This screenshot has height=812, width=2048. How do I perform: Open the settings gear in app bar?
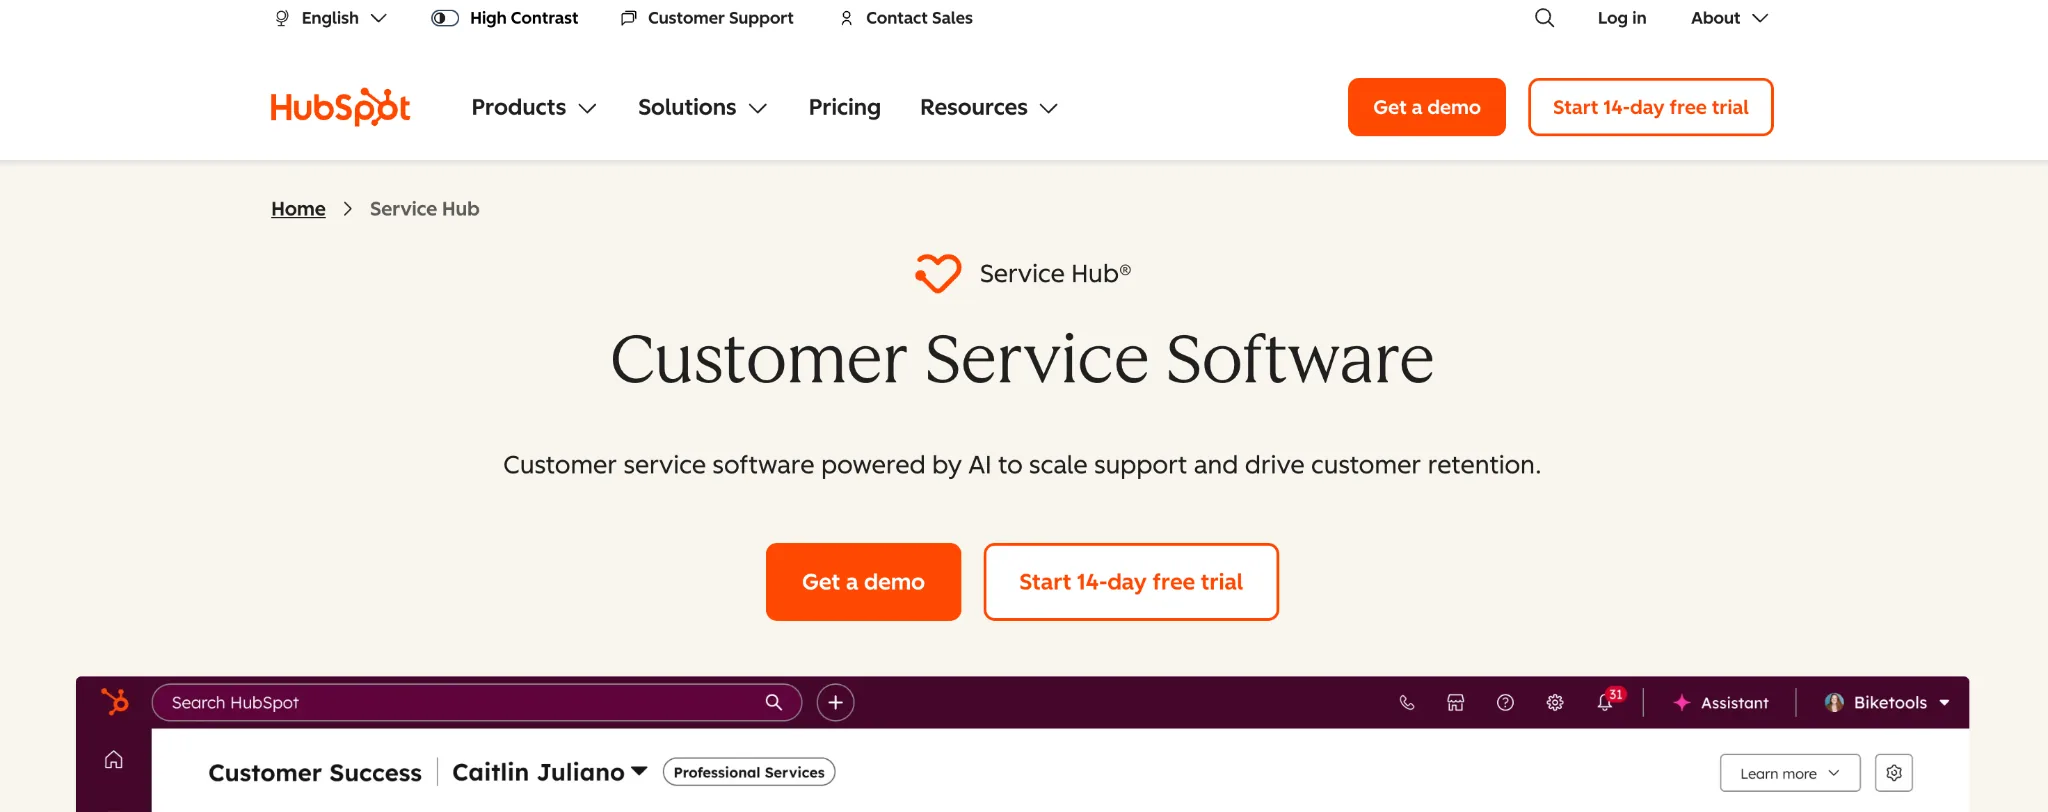(x=1555, y=702)
